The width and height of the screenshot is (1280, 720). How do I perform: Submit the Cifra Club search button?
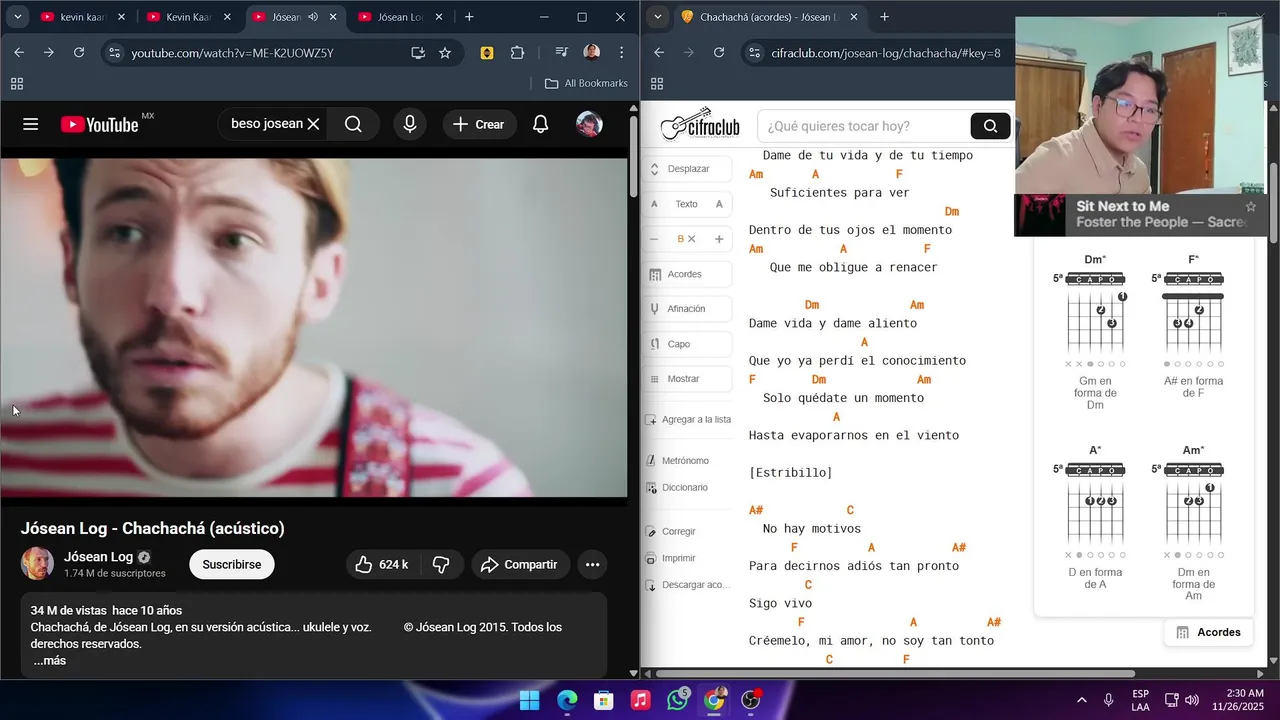pyautogui.click(x=990, y=126)
